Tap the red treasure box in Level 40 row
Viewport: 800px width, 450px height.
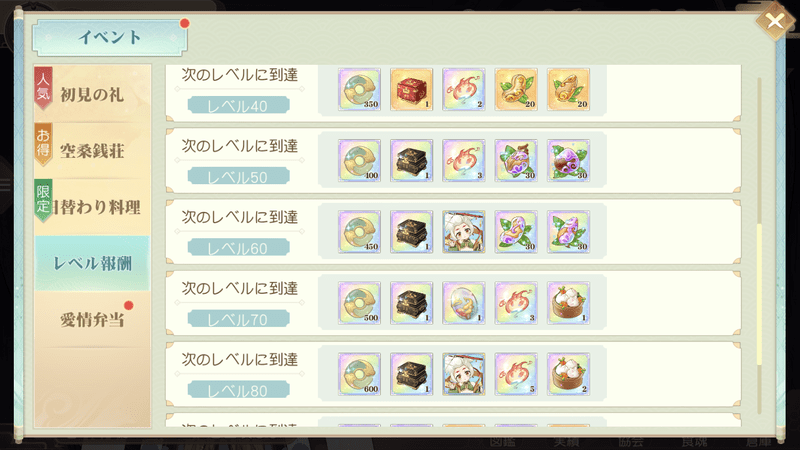click(x=411, y=90)
